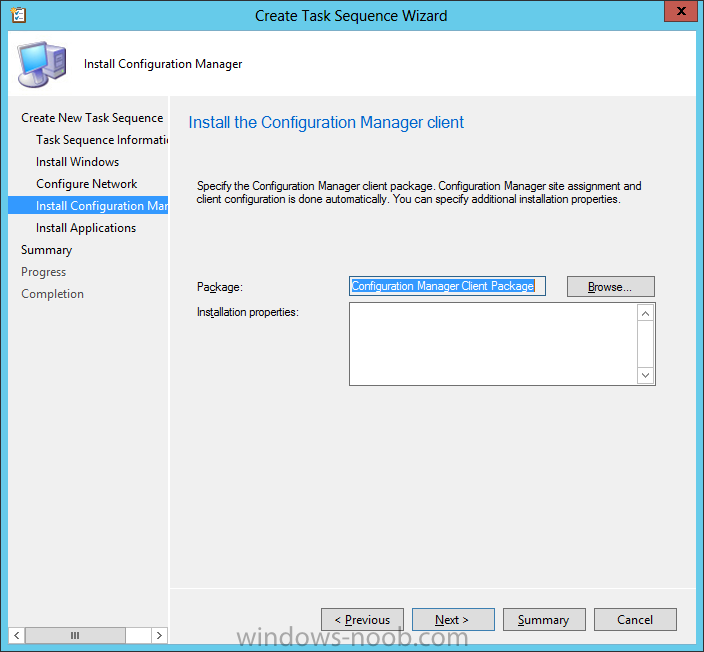
Task: Close the Create Task Sequence Wizard window
Action: click(681, 11)
